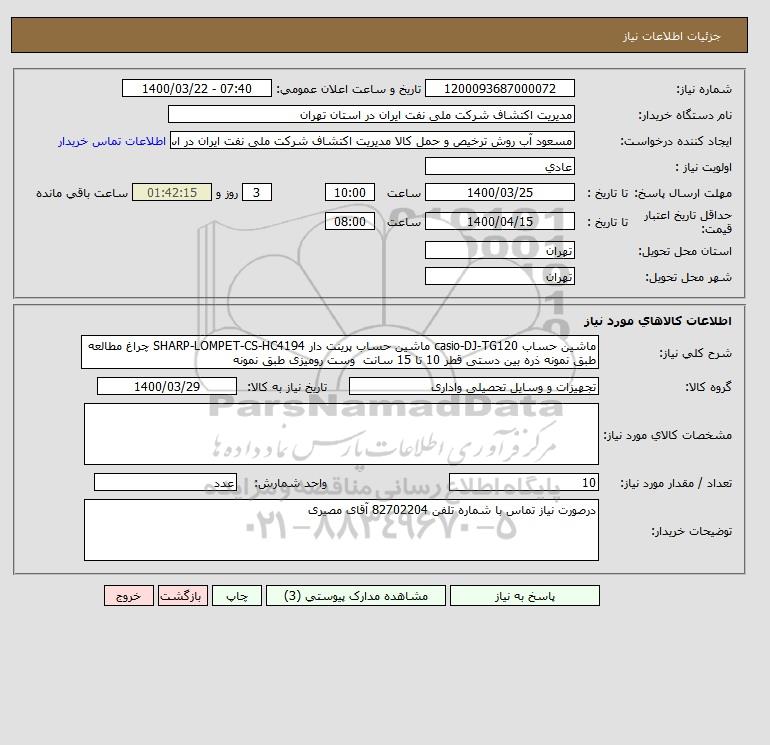Click the response deadline time 10:00
Viewport: 770px width, 745px height.
(x=350, y=193)
